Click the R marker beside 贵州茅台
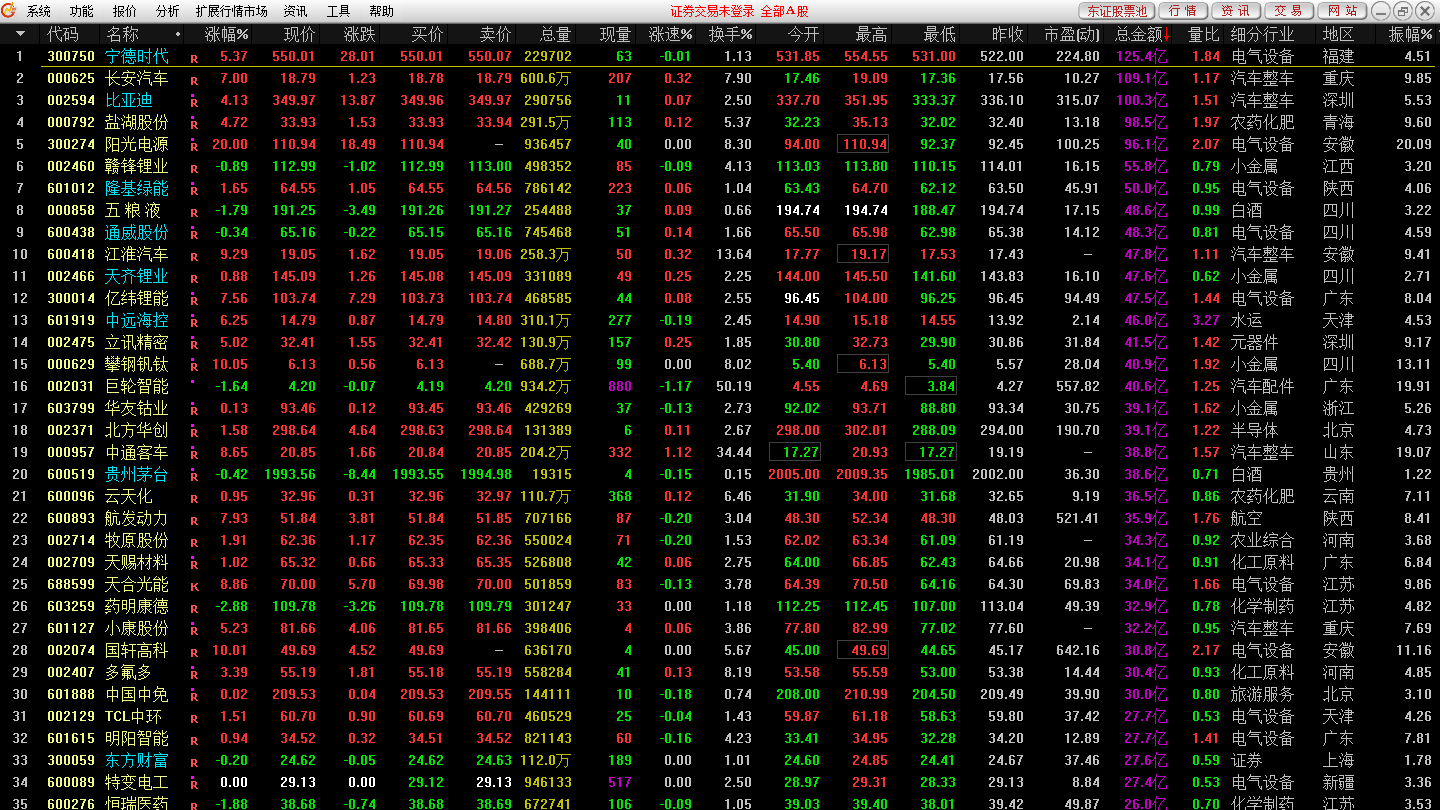Screen dimensions: 1440x810 click(x=194, y=476)
